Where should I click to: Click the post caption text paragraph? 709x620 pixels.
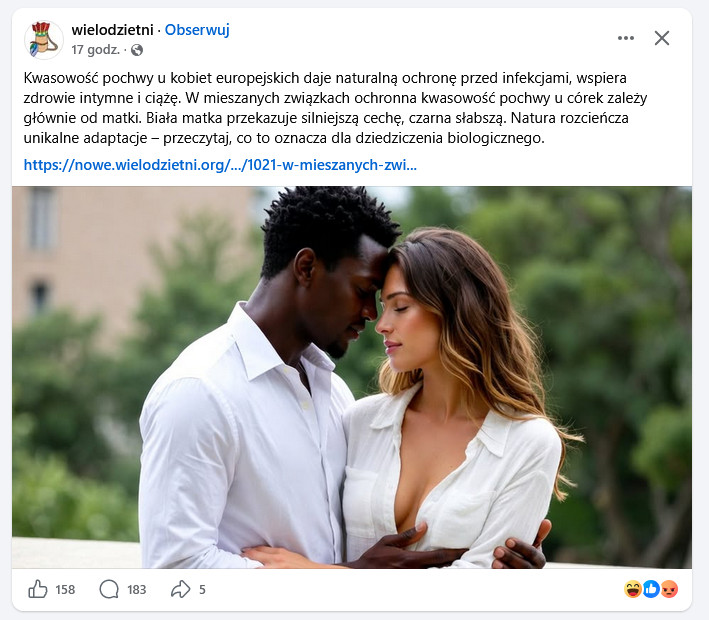[335, 108]
